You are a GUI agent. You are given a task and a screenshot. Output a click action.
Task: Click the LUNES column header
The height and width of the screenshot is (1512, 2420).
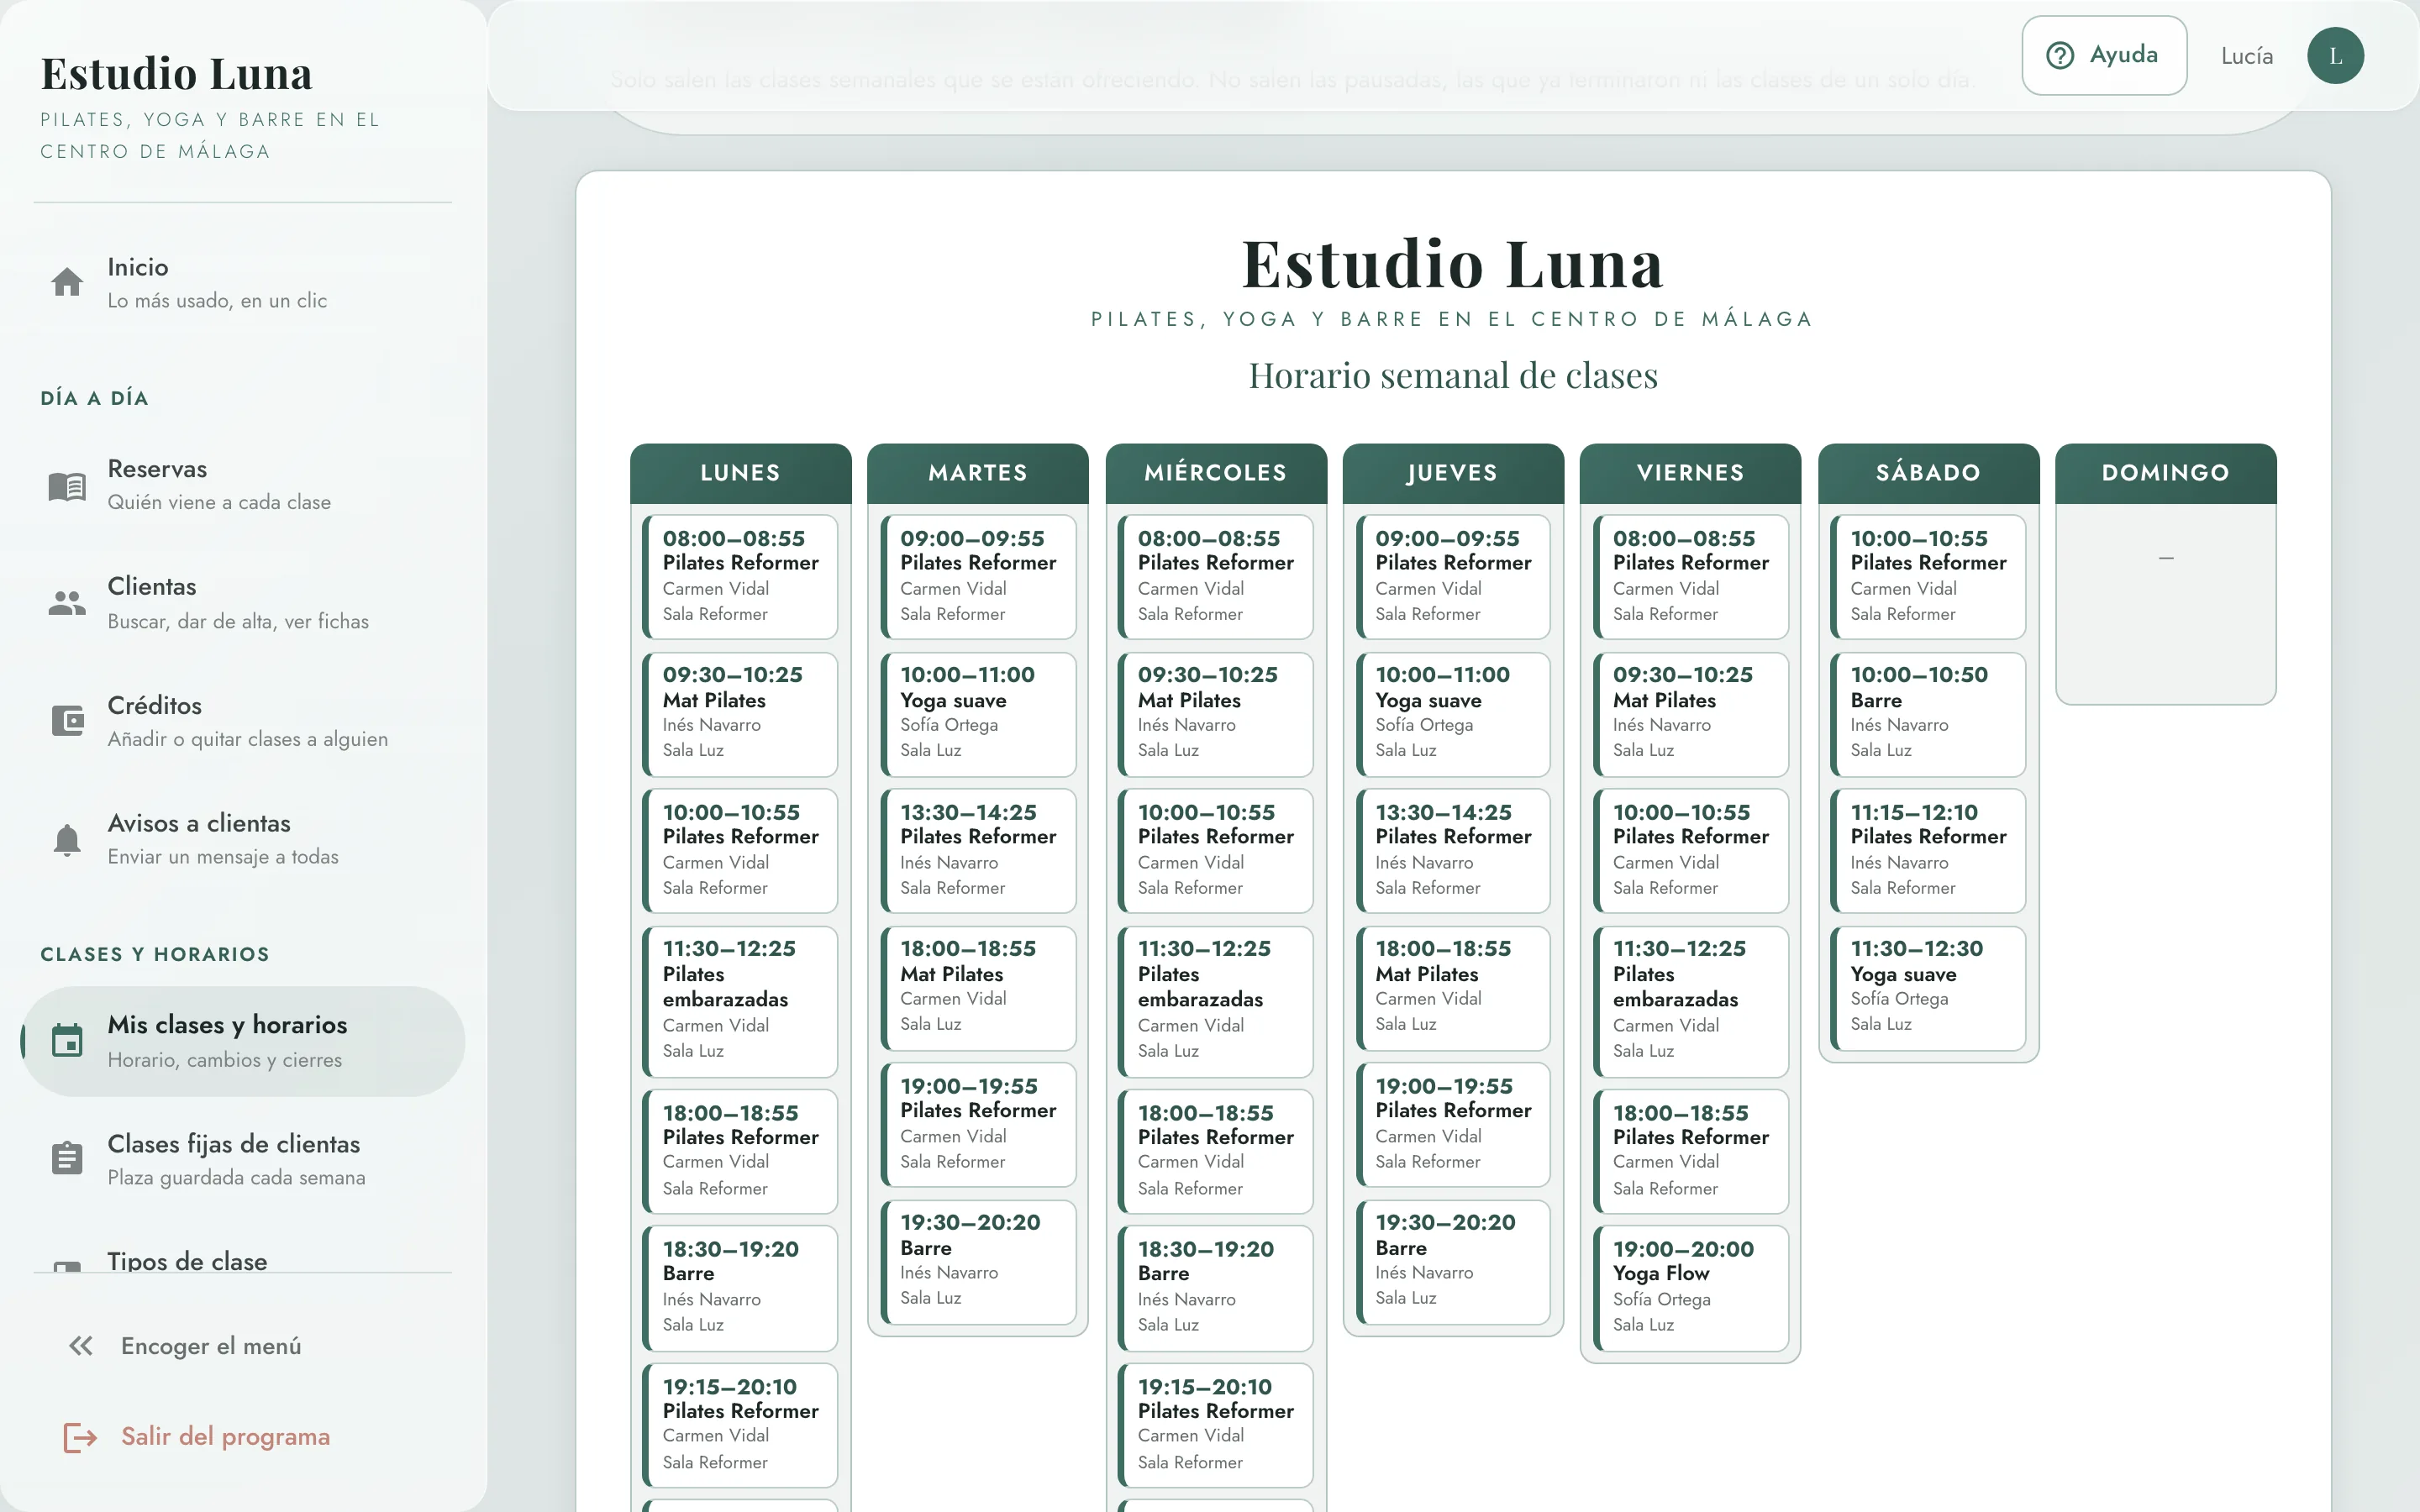click(x=740, y=473)
